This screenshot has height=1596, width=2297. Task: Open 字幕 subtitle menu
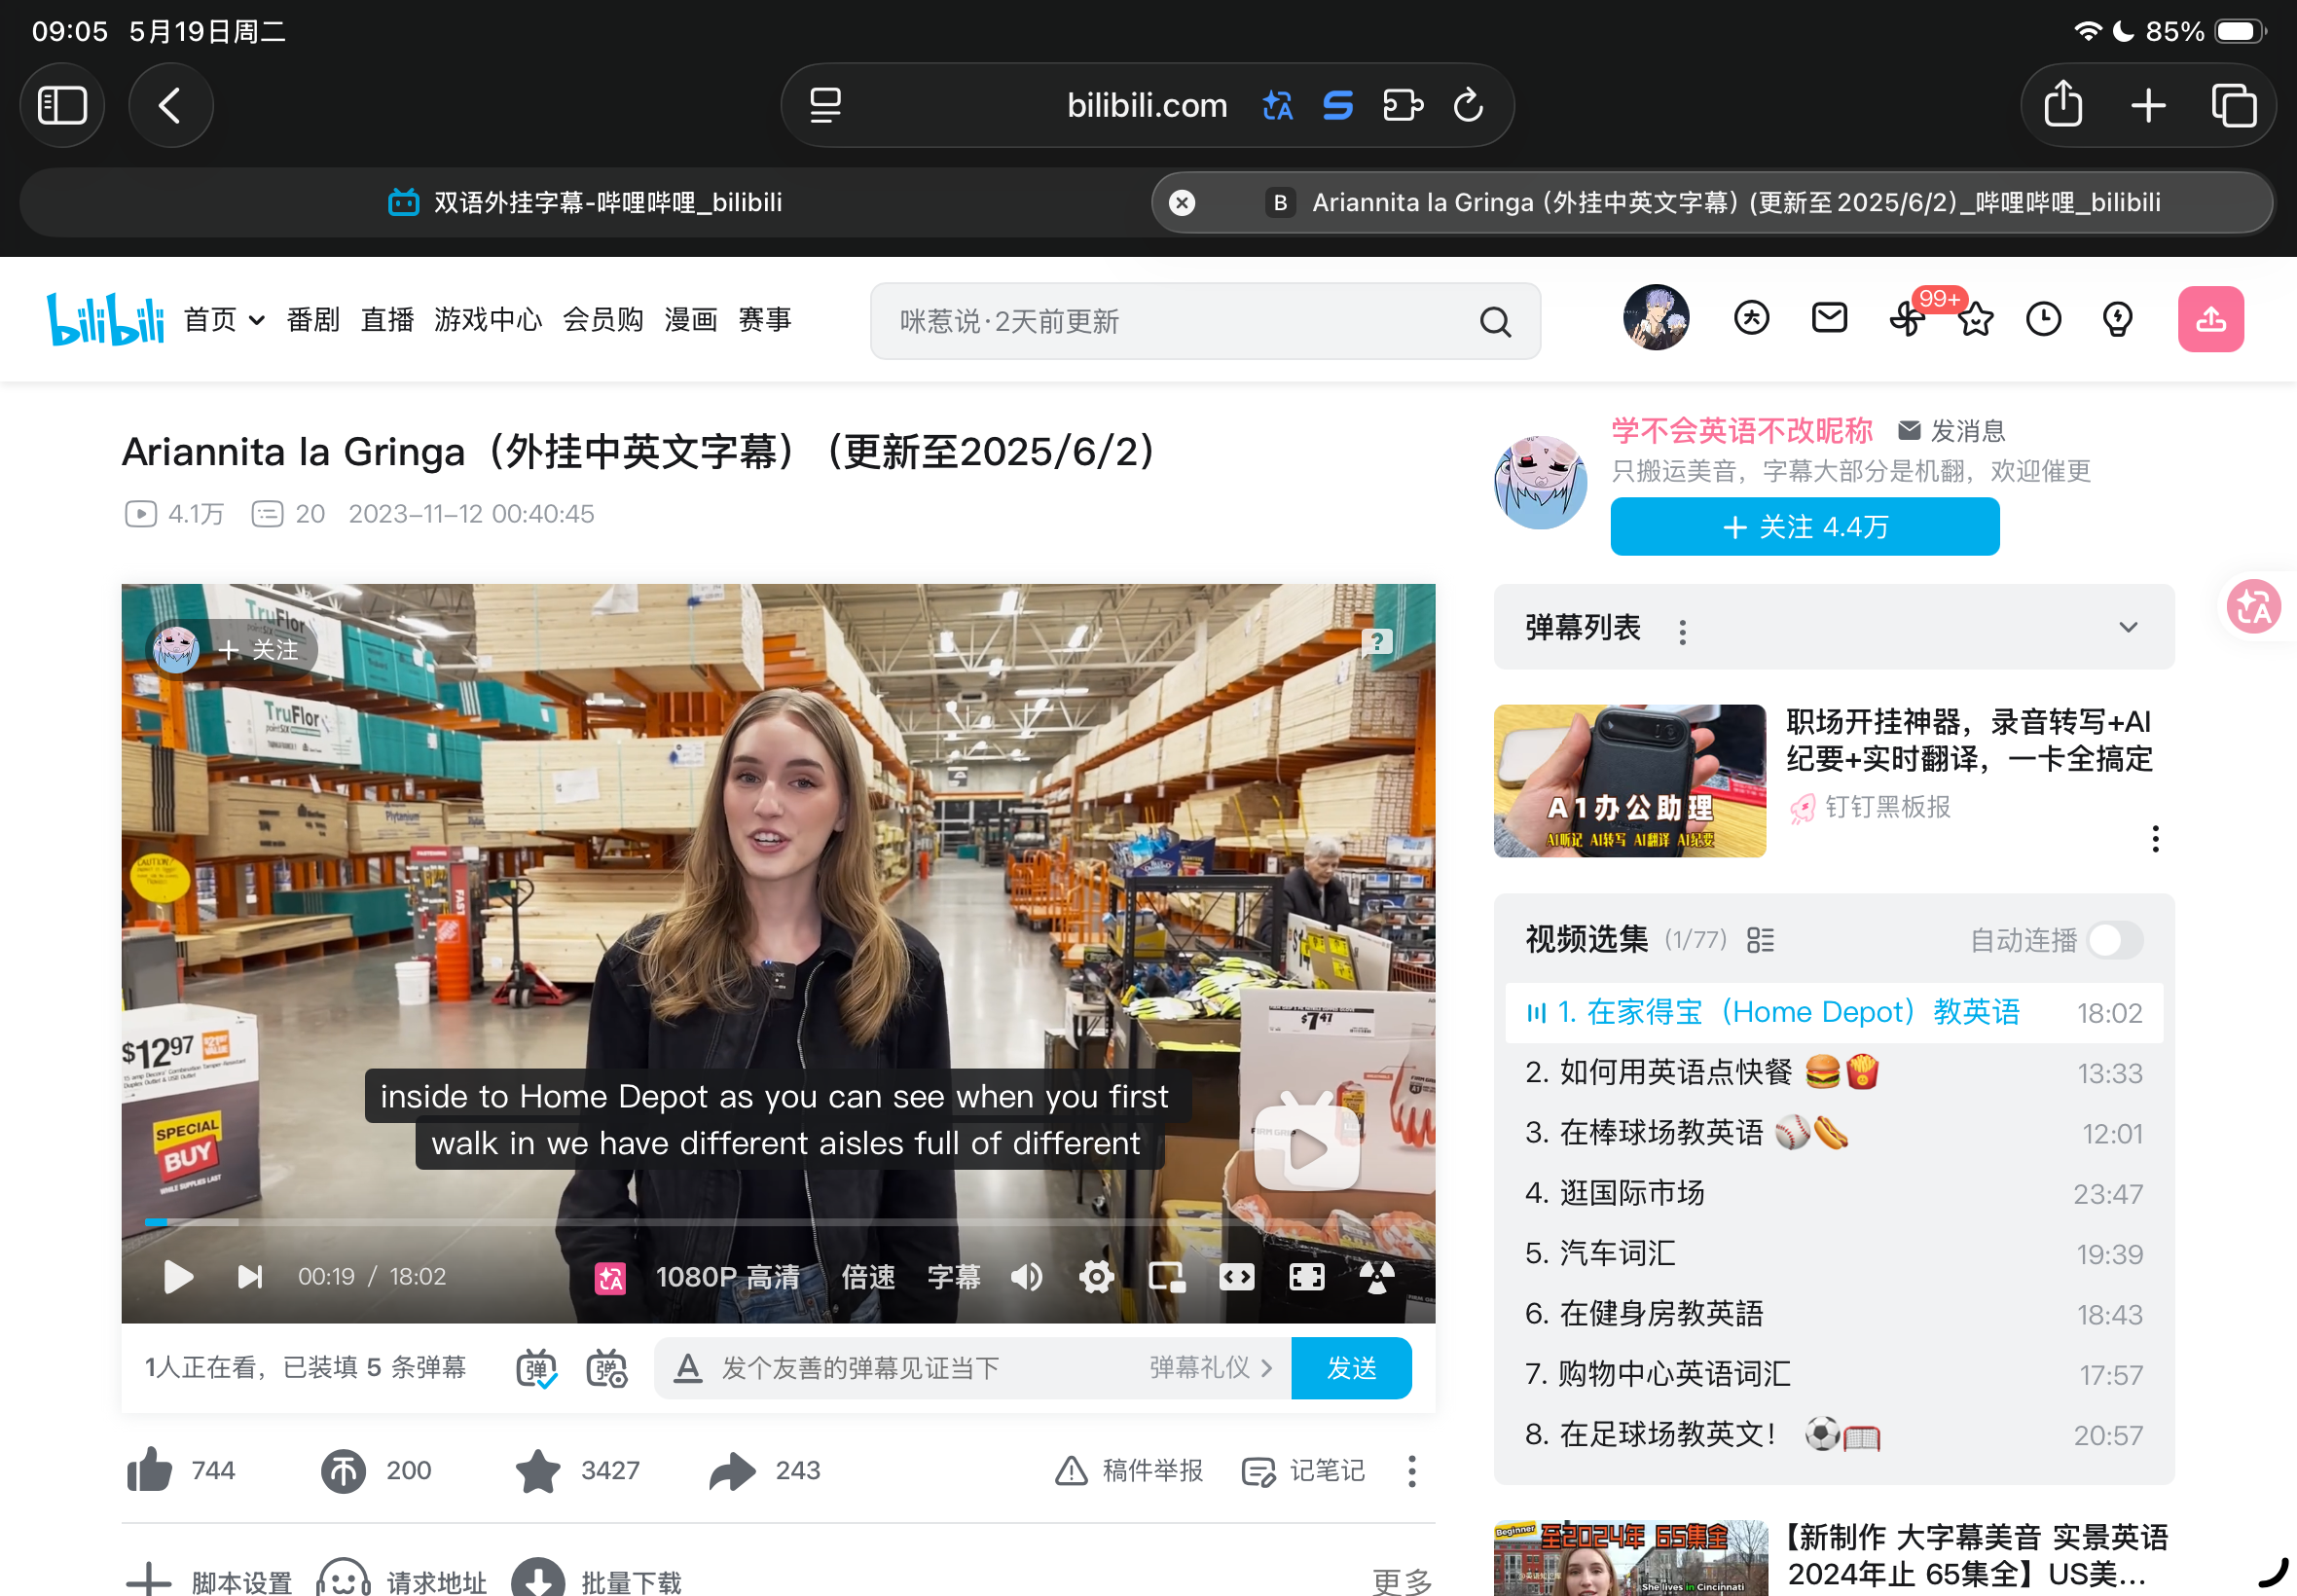(x=954, y=1277)
